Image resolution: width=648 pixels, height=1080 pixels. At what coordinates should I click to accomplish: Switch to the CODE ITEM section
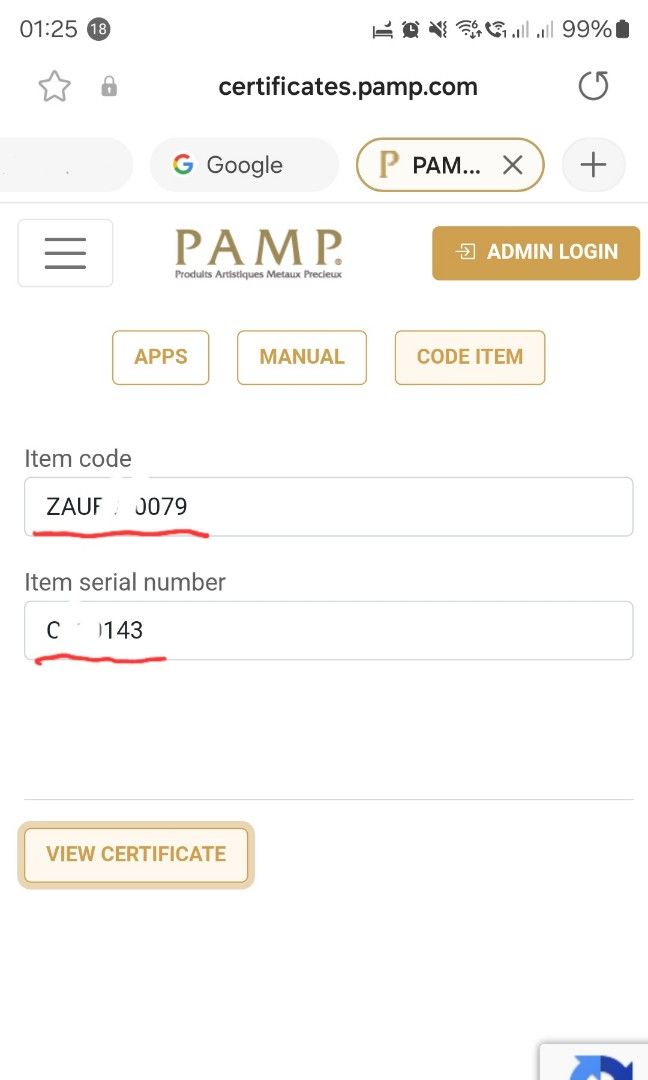pyautogui.click(x=469, y=357)
